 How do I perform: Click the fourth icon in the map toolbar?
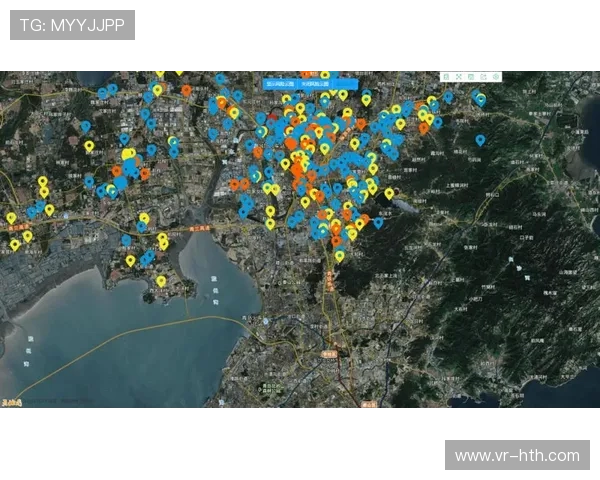tap(483, 76)
